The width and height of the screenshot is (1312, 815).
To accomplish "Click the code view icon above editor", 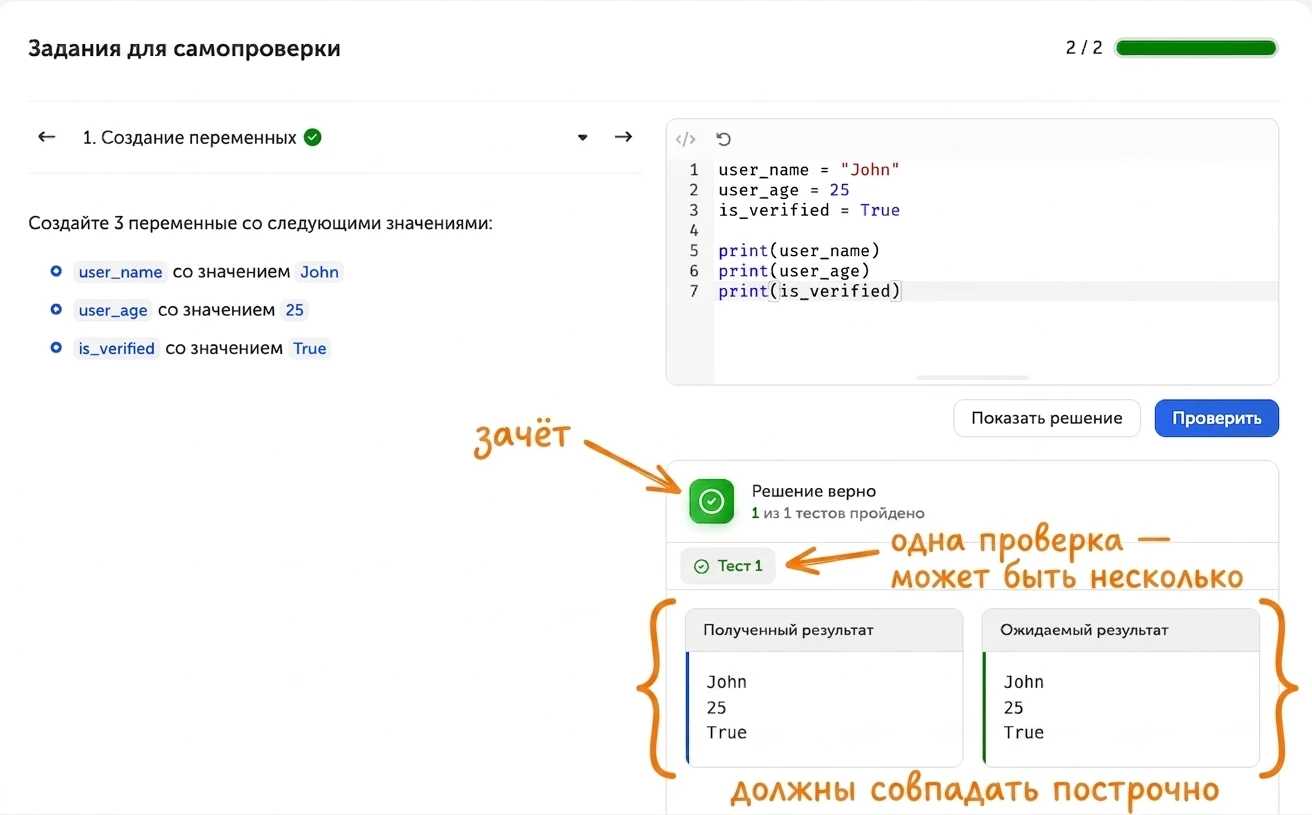I will tap(685, 139).
